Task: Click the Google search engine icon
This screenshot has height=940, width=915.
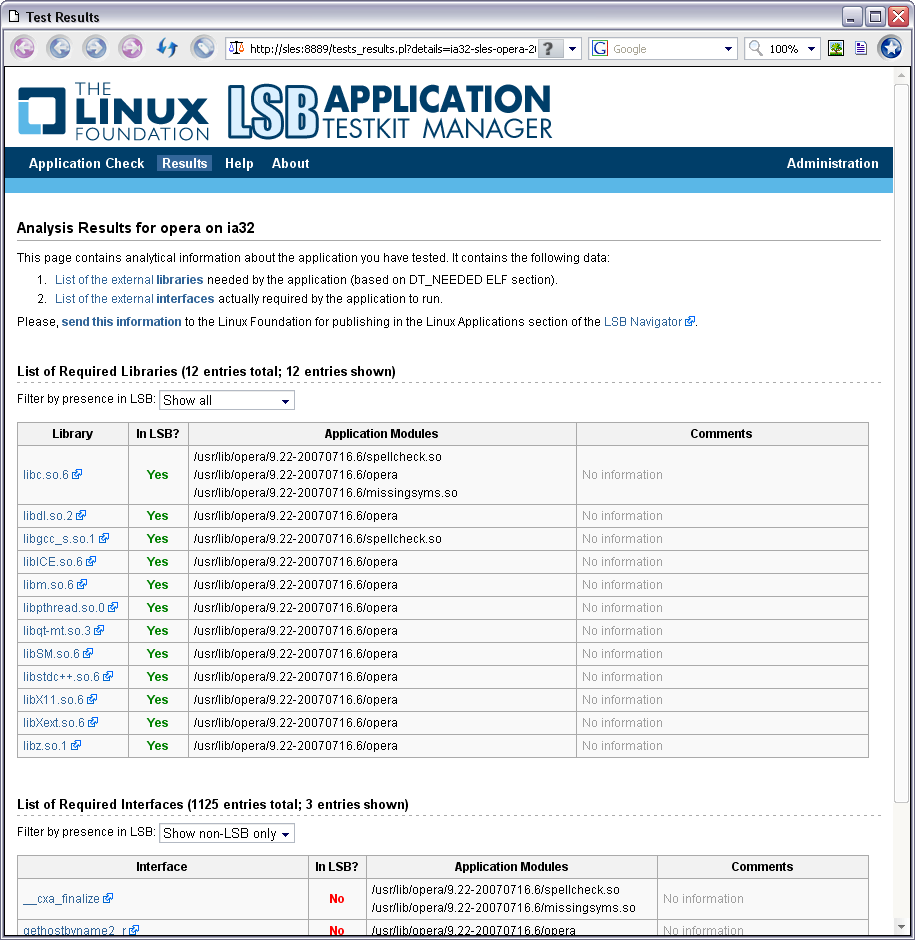Action: (600, 49)
